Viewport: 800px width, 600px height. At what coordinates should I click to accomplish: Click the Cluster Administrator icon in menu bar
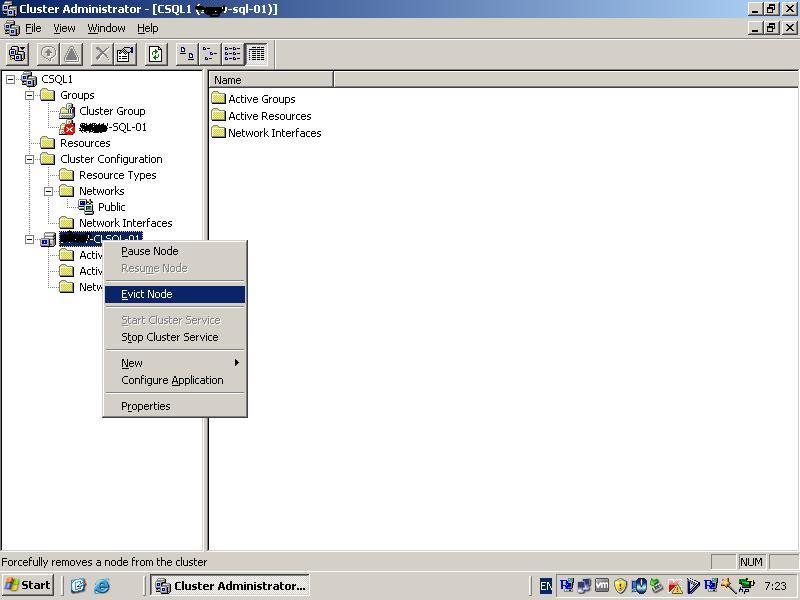pos(12,28)
